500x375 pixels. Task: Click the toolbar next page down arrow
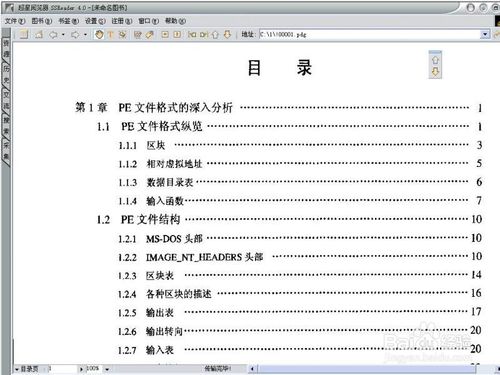[x=227, y=34]
